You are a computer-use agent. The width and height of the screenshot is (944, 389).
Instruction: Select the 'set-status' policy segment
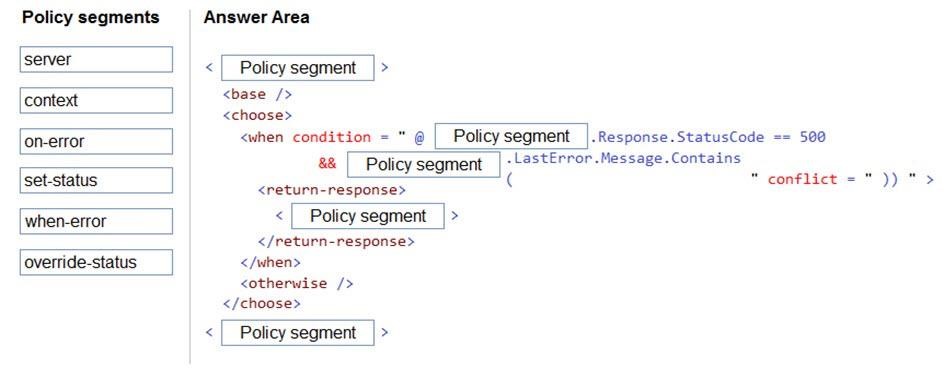pyautogui.click(x=96, y=180)
